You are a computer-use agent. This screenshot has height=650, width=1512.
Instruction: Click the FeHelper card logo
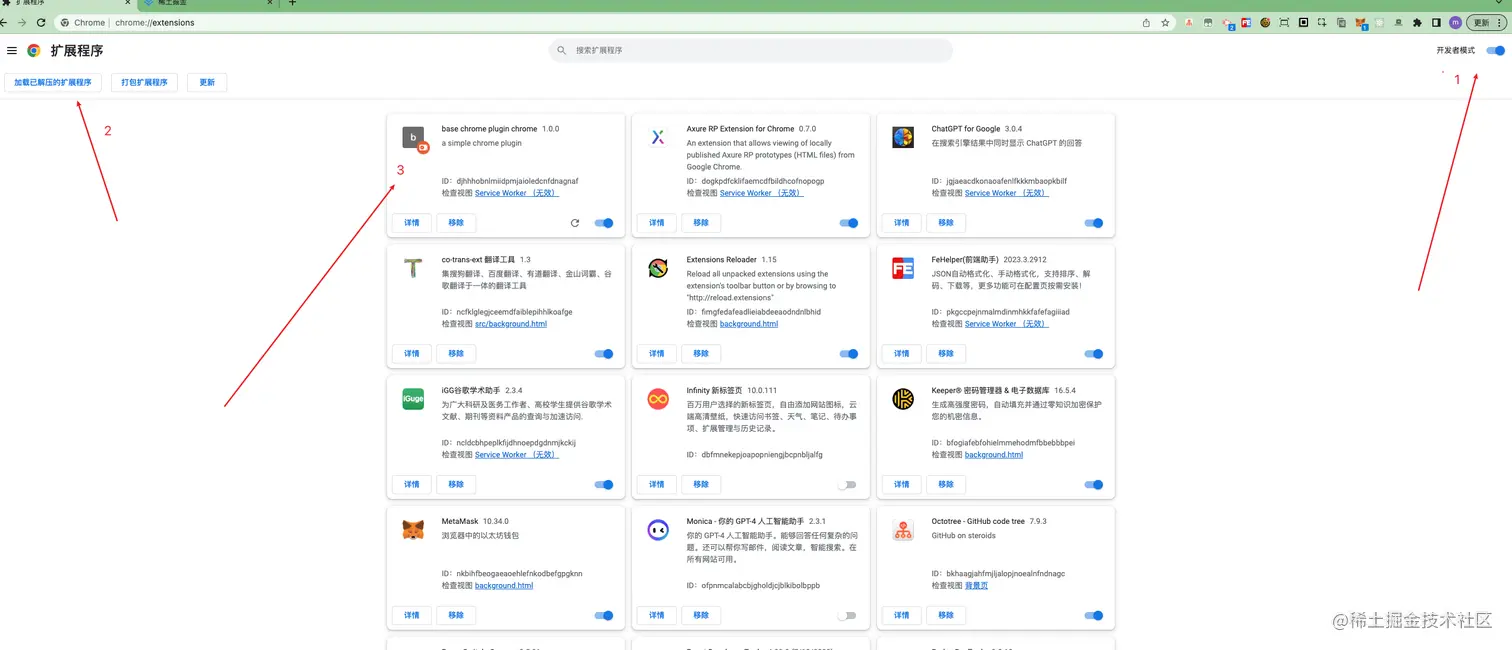903,268
